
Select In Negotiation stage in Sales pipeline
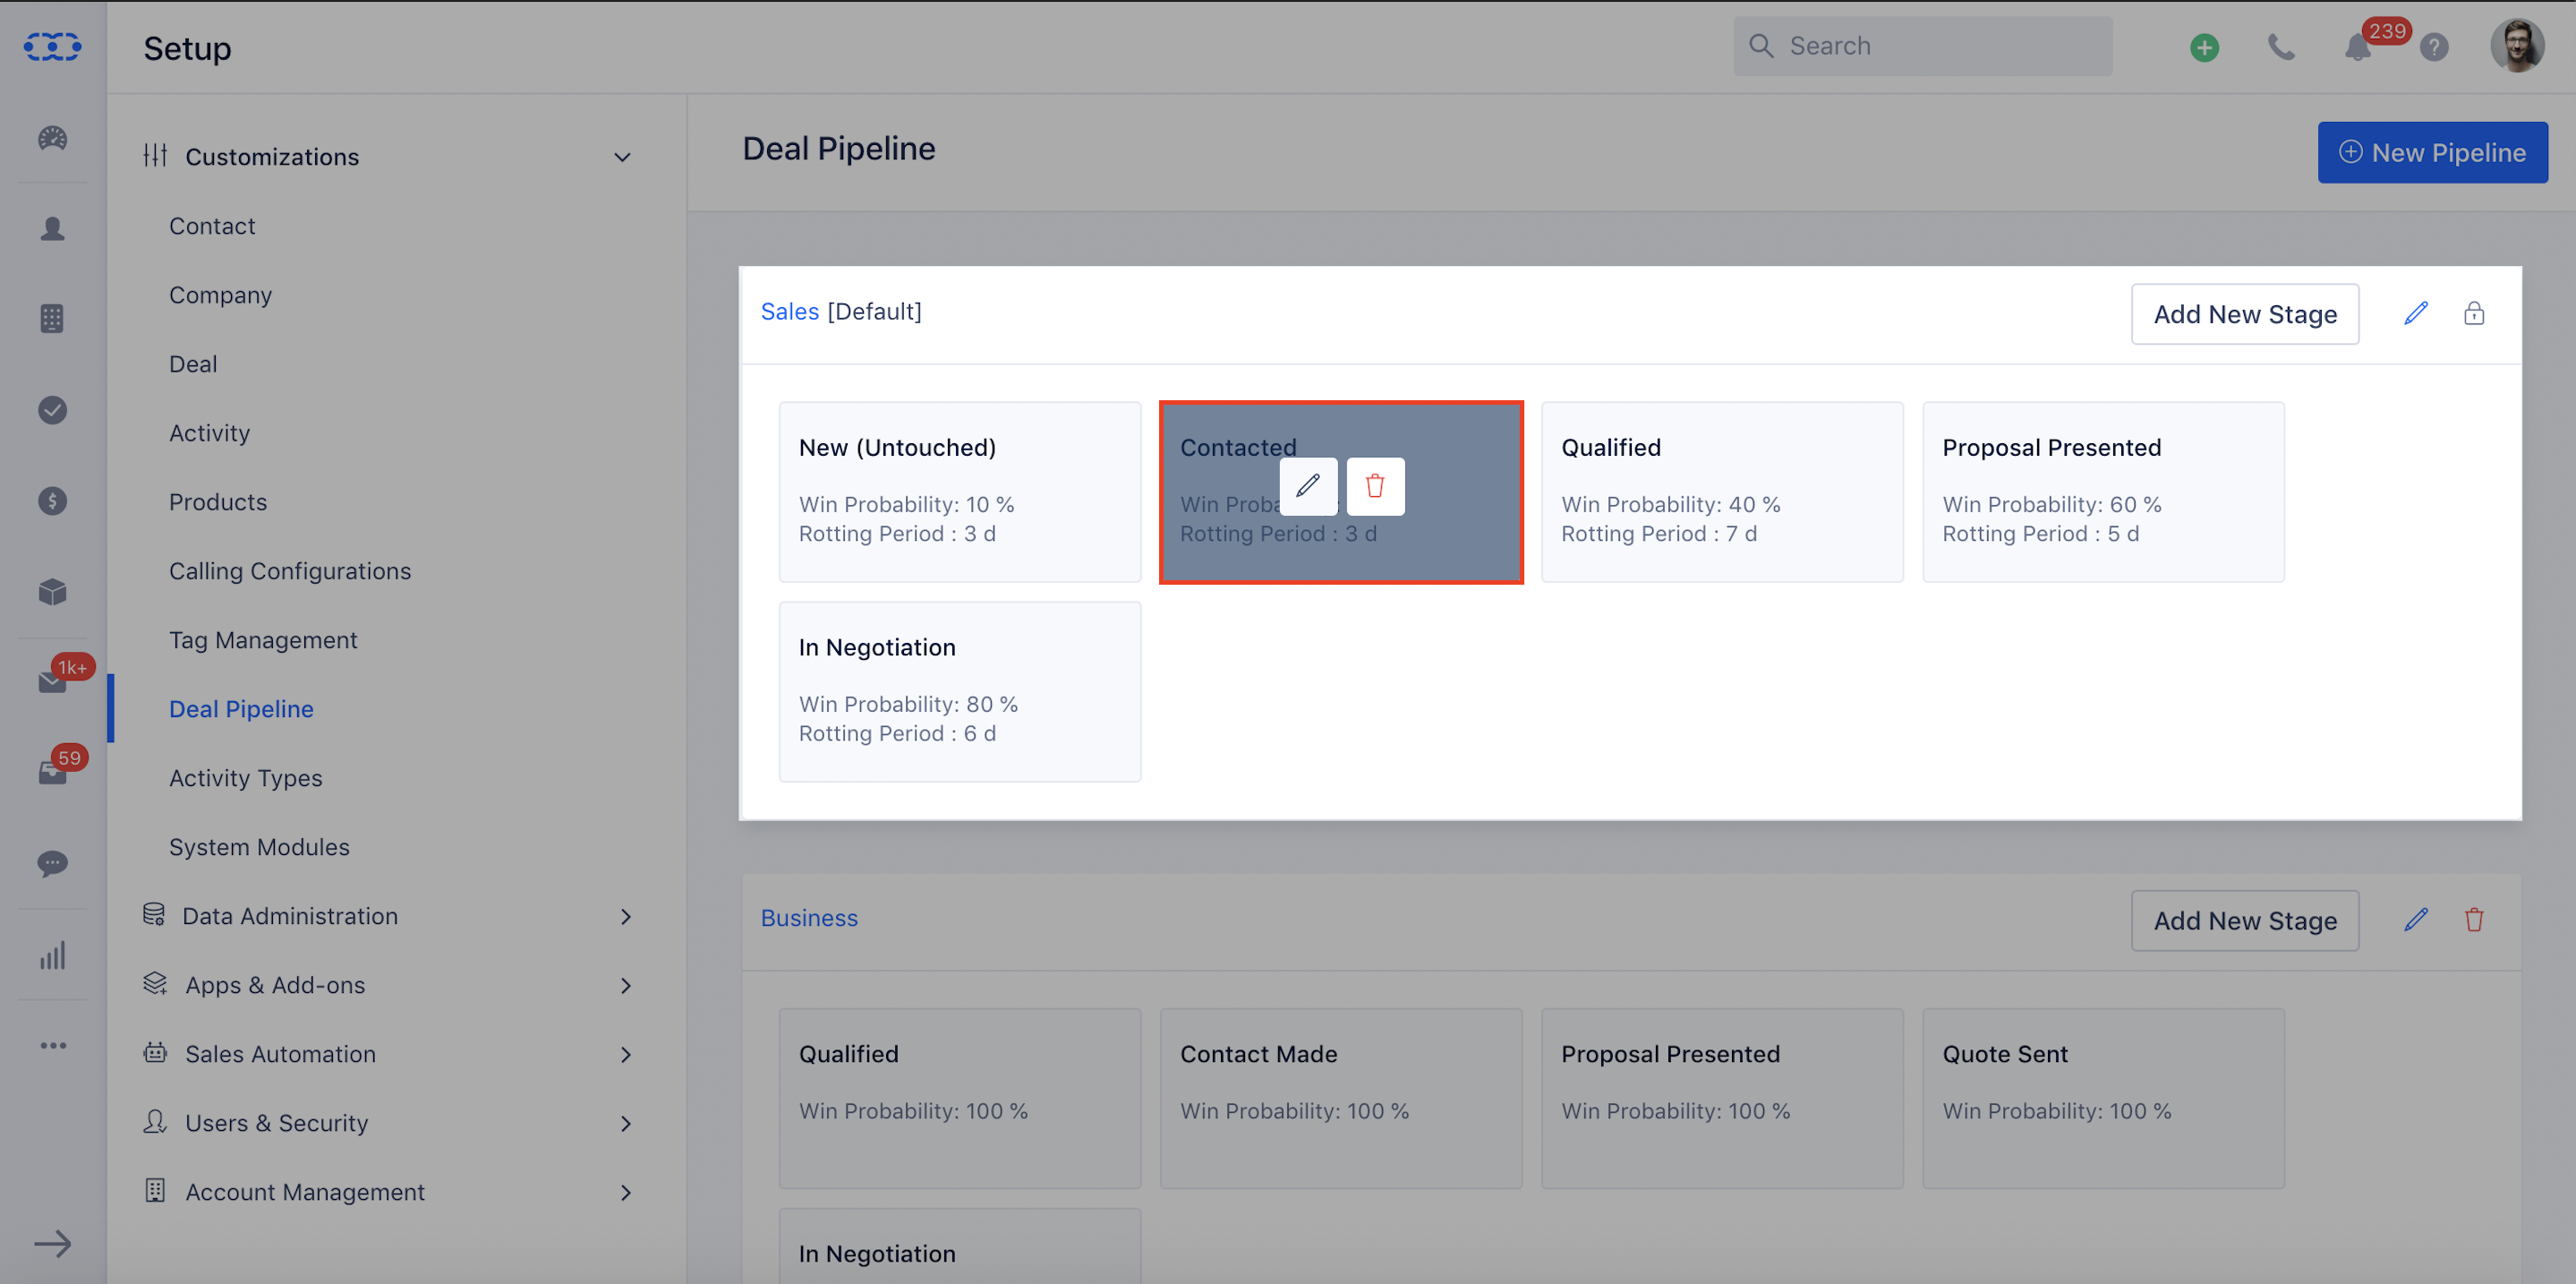click(959, 692)
